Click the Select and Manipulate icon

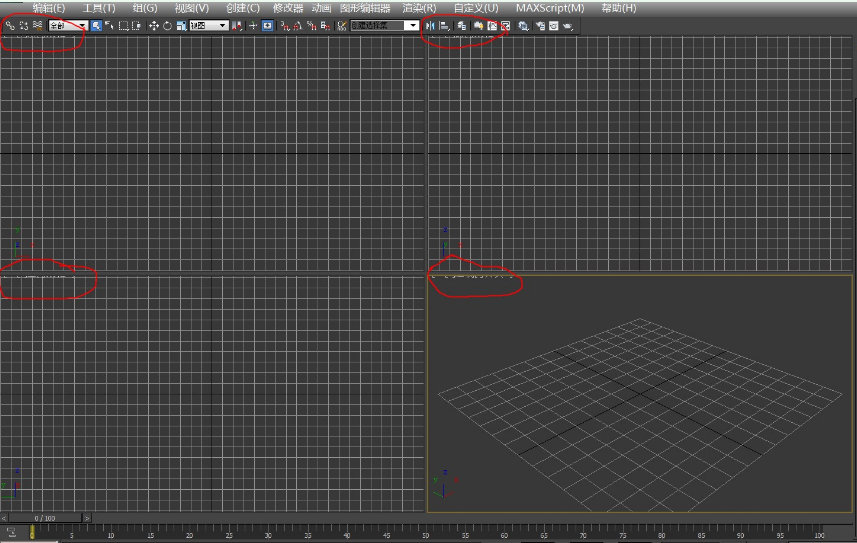pyautogui.click(x=253, y=26)
